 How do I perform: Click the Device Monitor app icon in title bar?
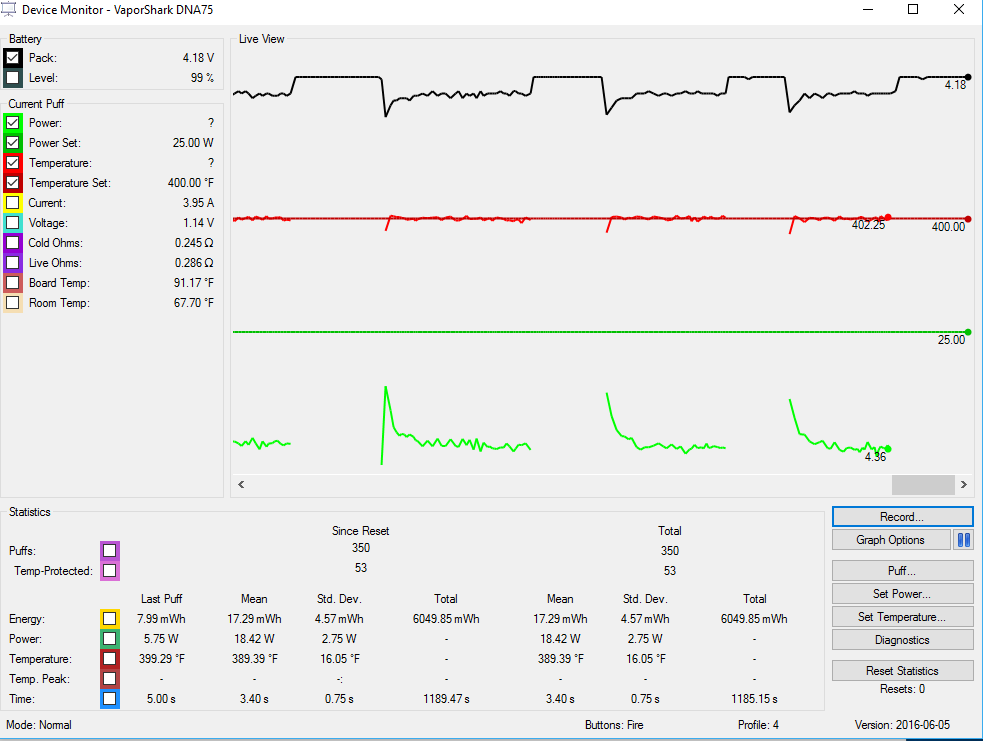click(x=9, y=9)
